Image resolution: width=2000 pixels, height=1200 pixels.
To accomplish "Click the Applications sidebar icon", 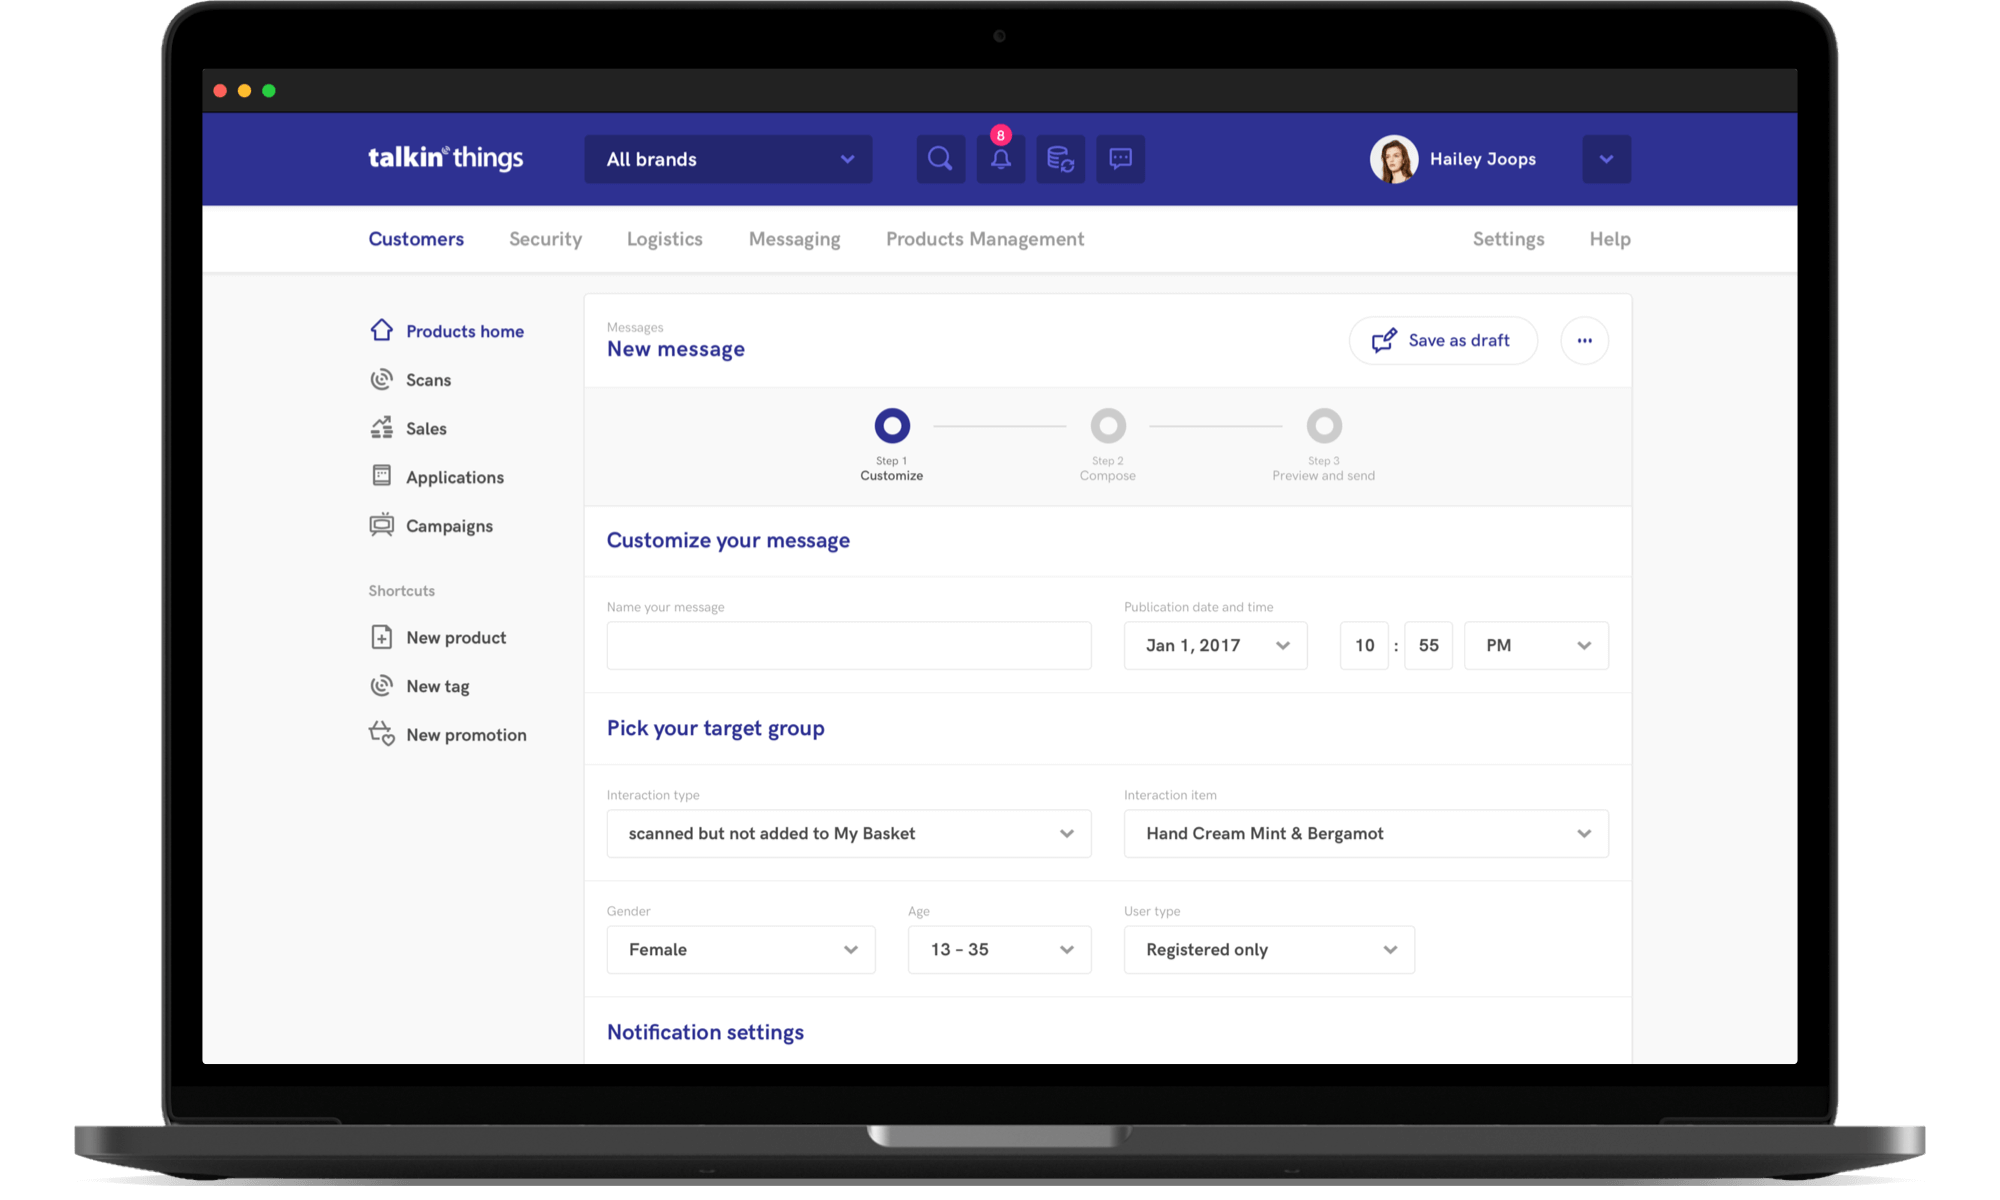I will (381, 476).
